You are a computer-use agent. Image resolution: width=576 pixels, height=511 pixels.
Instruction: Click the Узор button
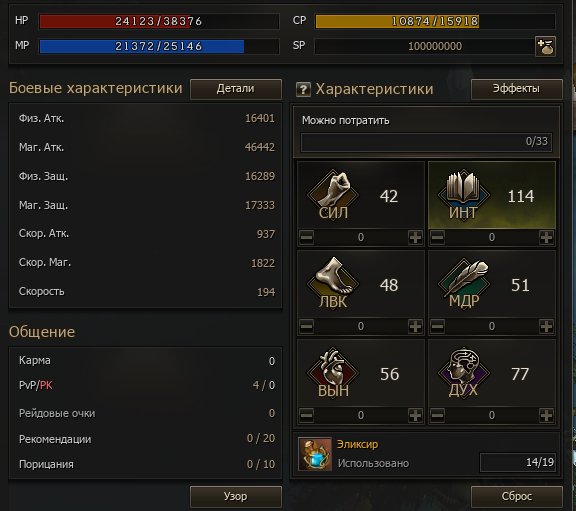pos(236,497)
